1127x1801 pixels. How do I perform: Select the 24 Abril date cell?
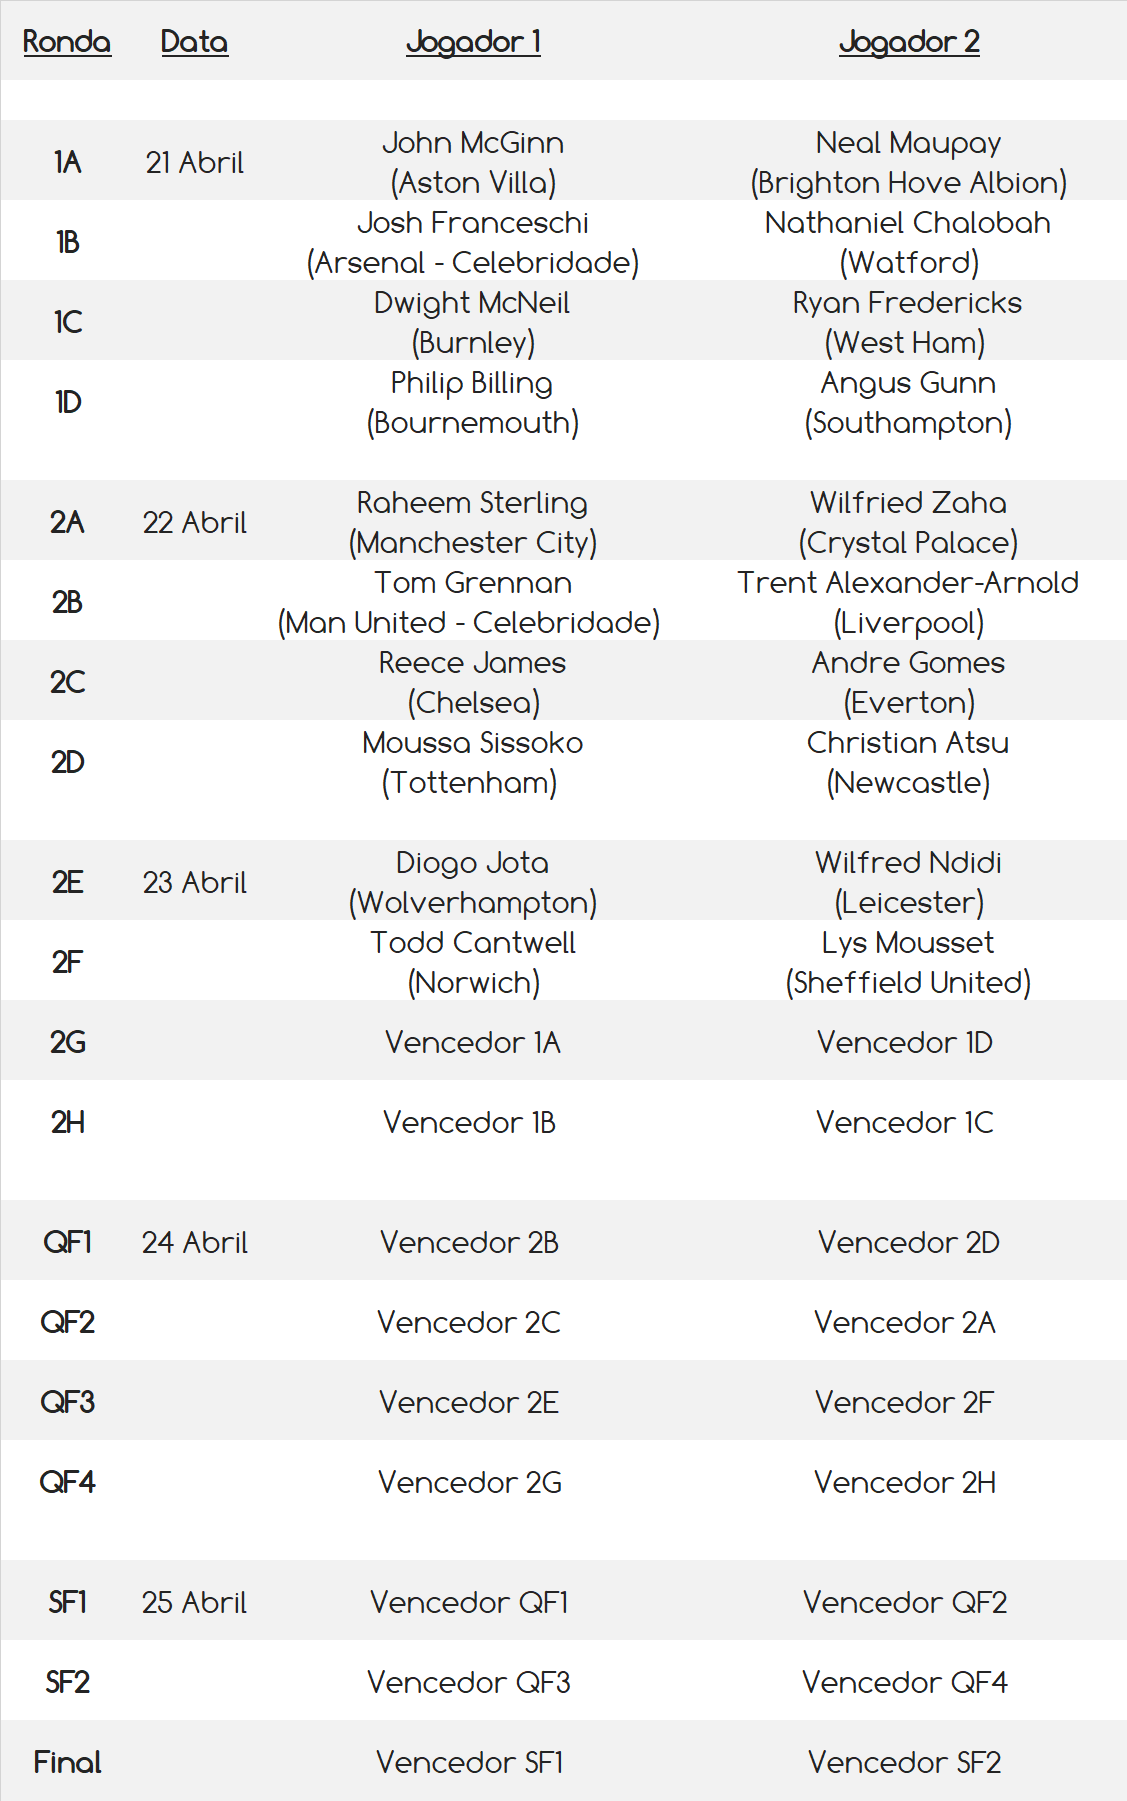(x=194, y=1242)
